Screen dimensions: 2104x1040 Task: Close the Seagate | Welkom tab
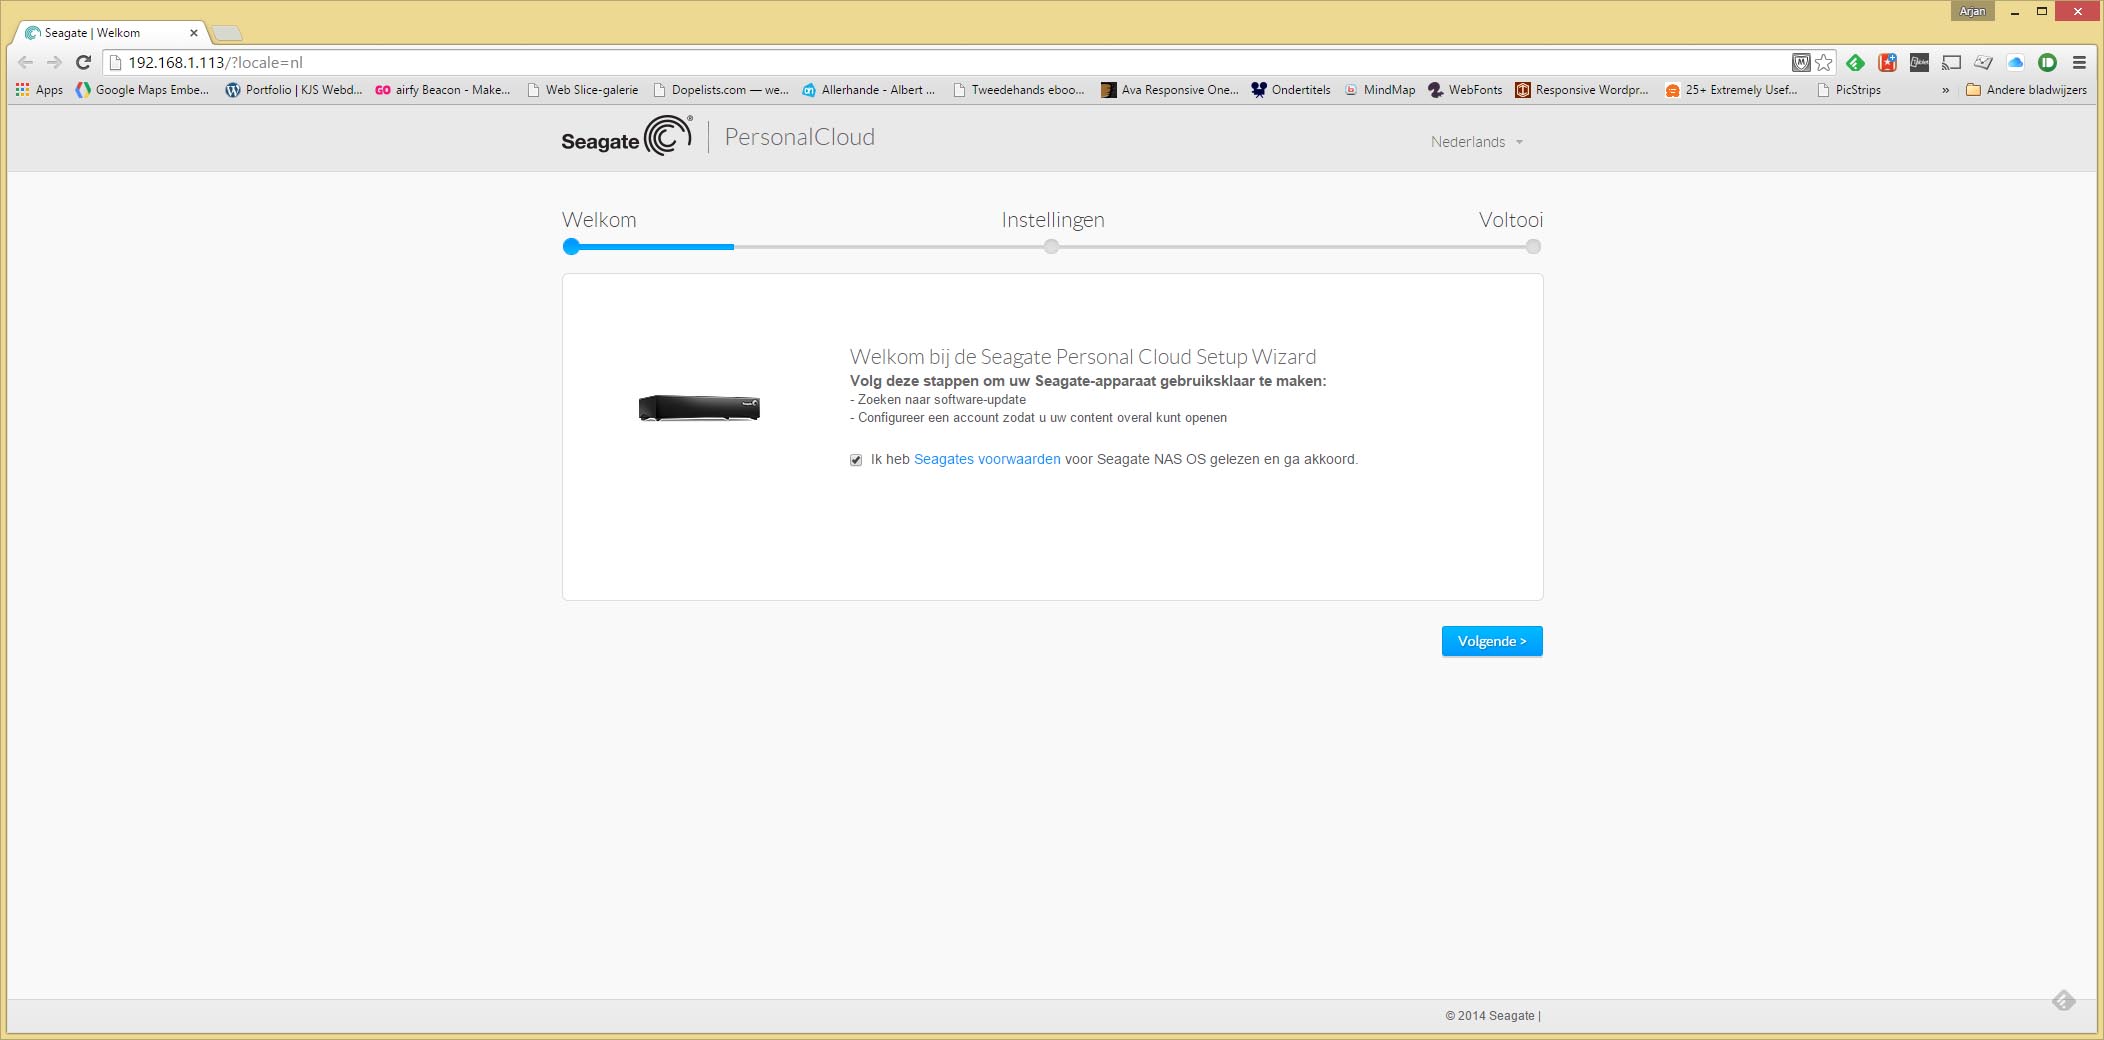(193, 33)
